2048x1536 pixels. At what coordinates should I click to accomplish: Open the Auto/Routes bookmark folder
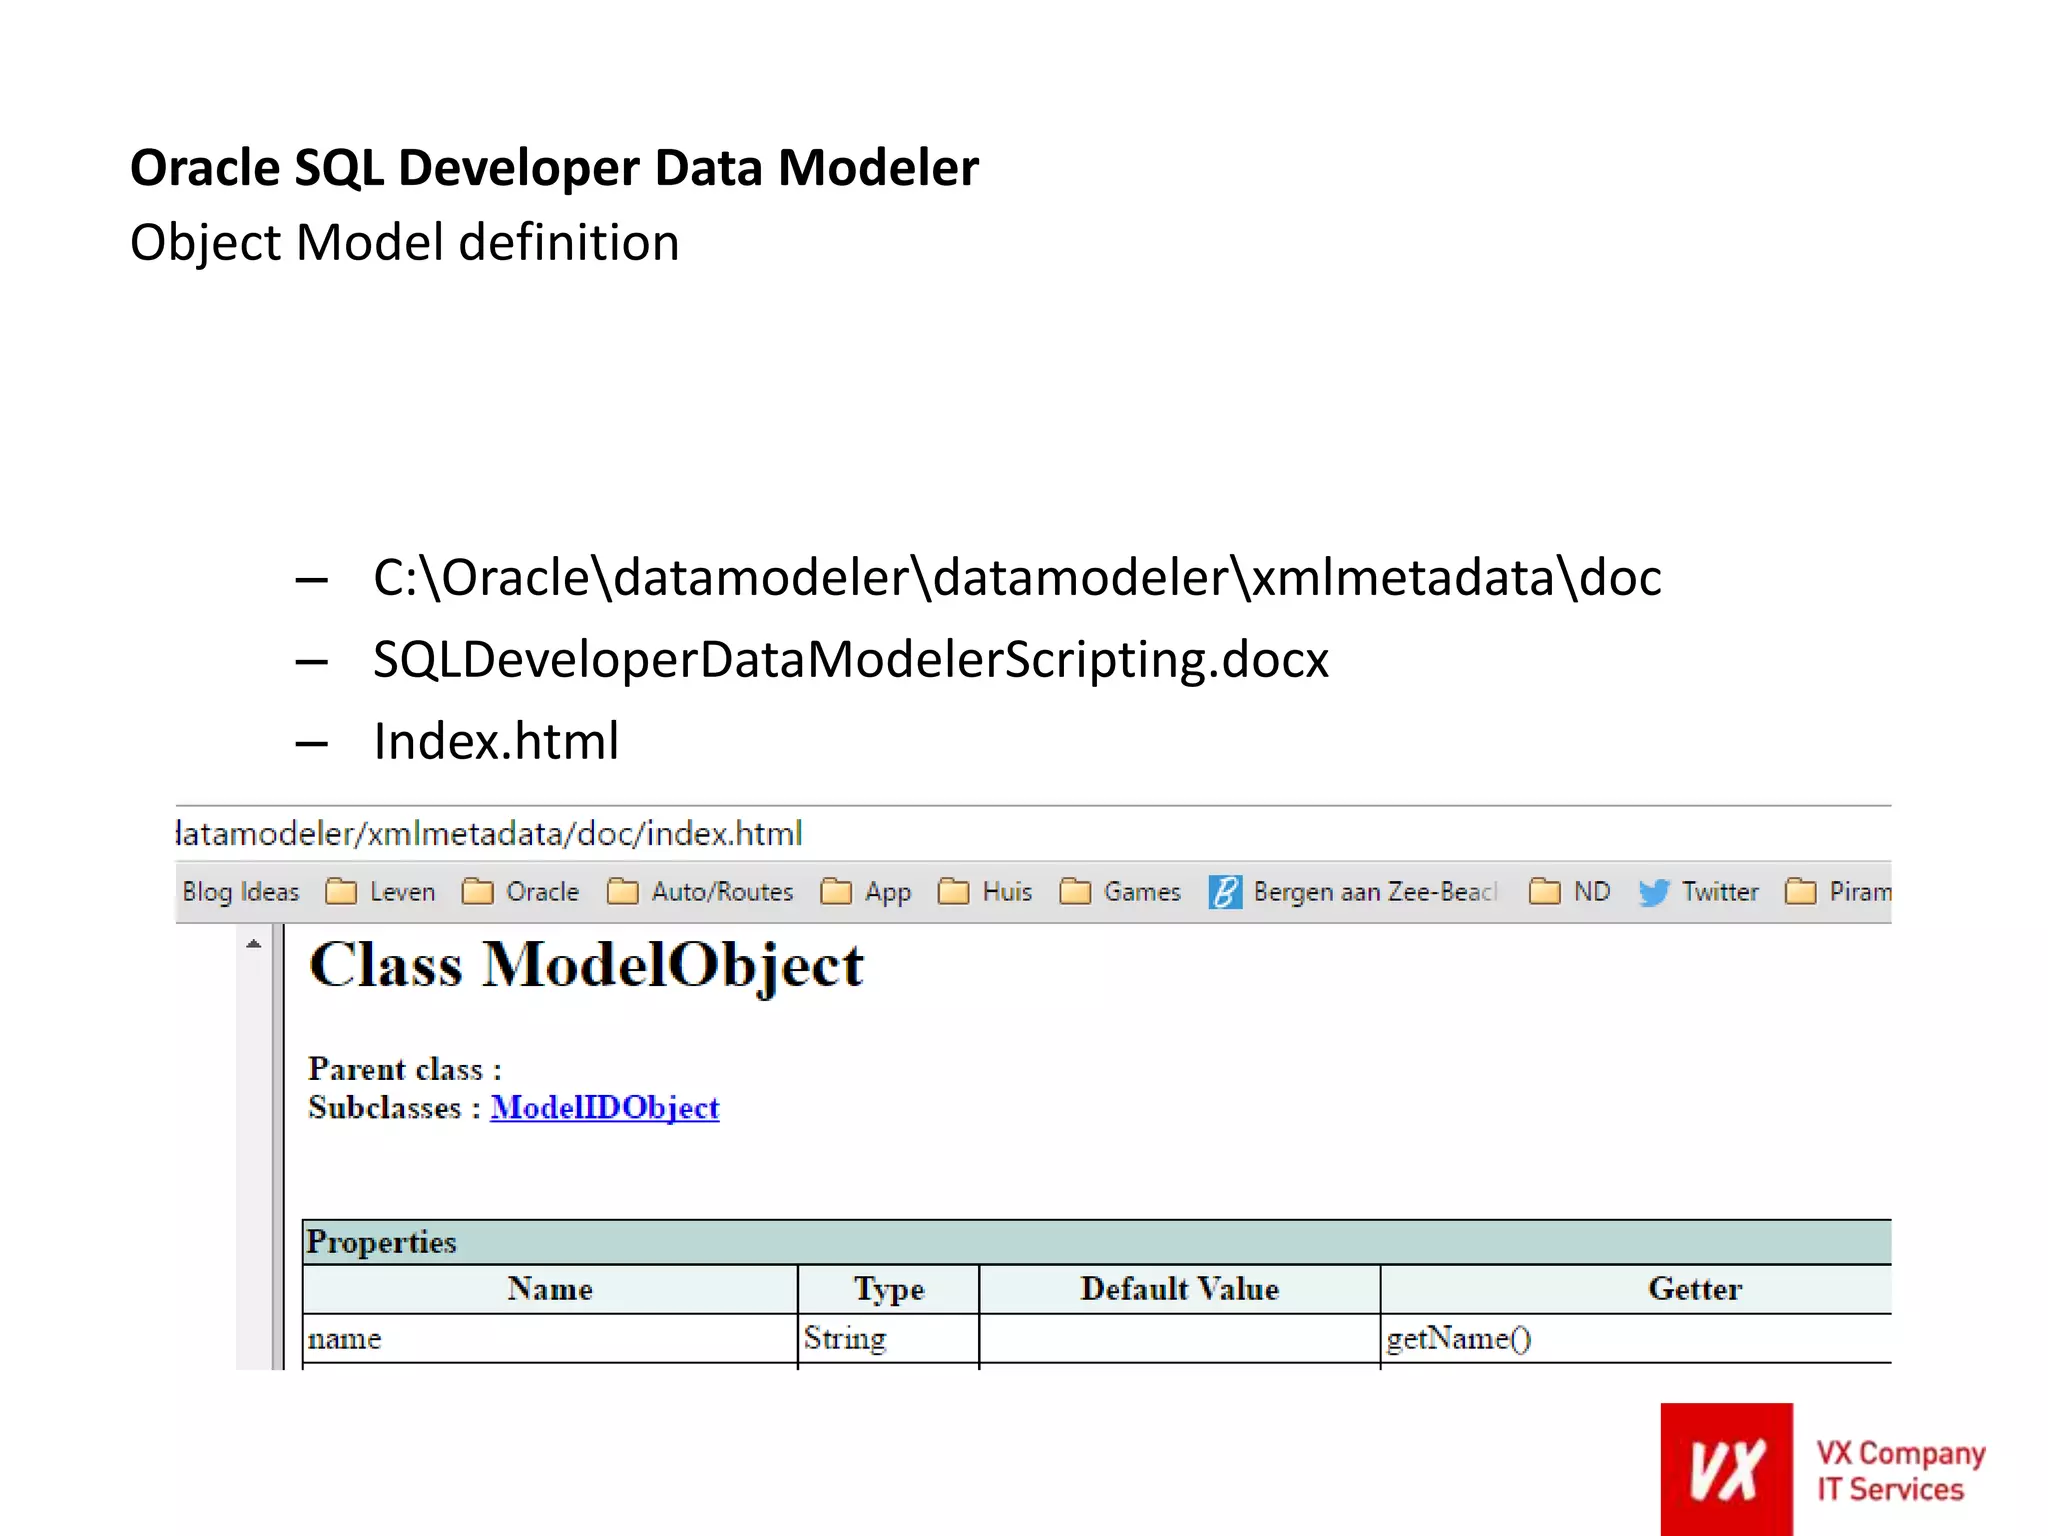pos(700,891)
